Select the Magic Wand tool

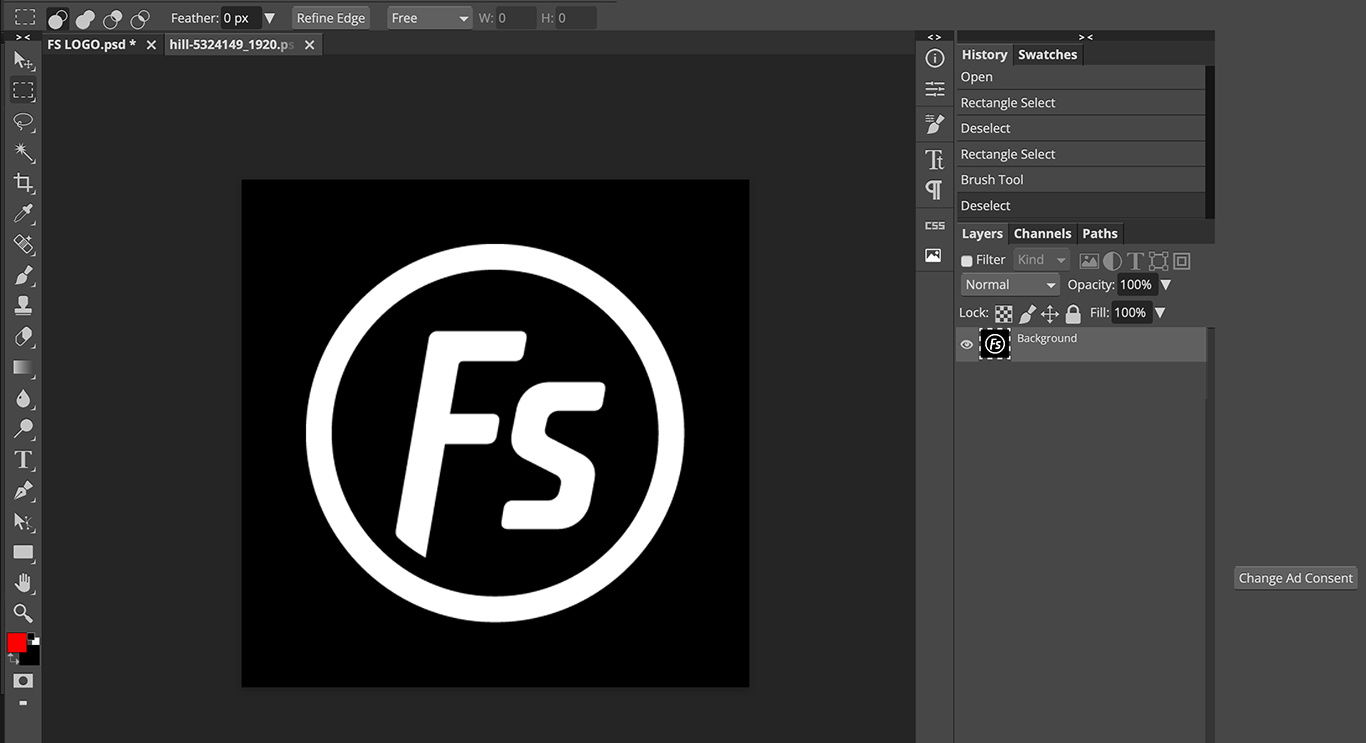click(x=24, y=153)
